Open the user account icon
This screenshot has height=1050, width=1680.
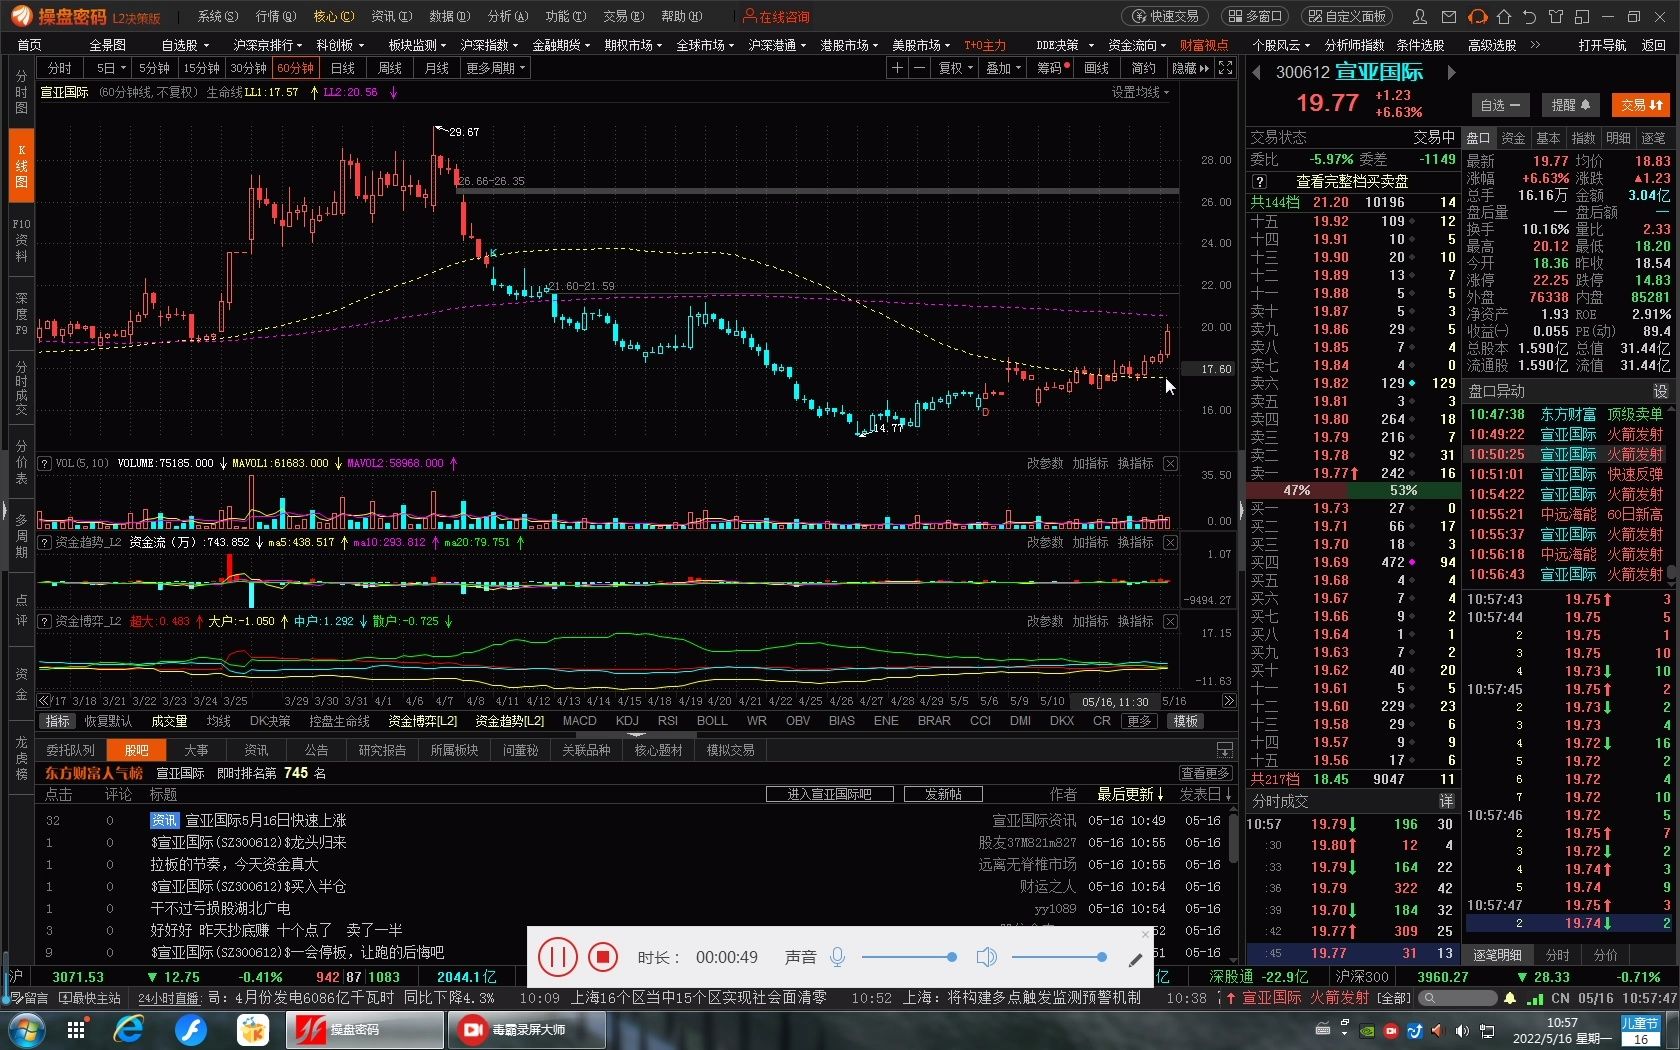(1420, 16)
